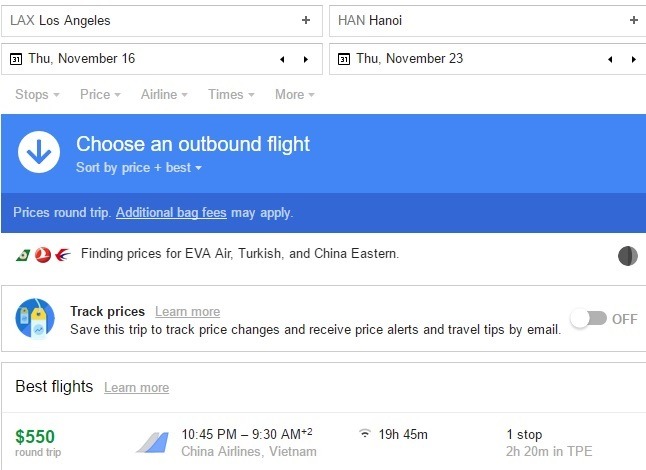Turn on the Track prices toggle
Image resolution: width=646 pixels, height=470 pixels.
(x=588, y=318)
